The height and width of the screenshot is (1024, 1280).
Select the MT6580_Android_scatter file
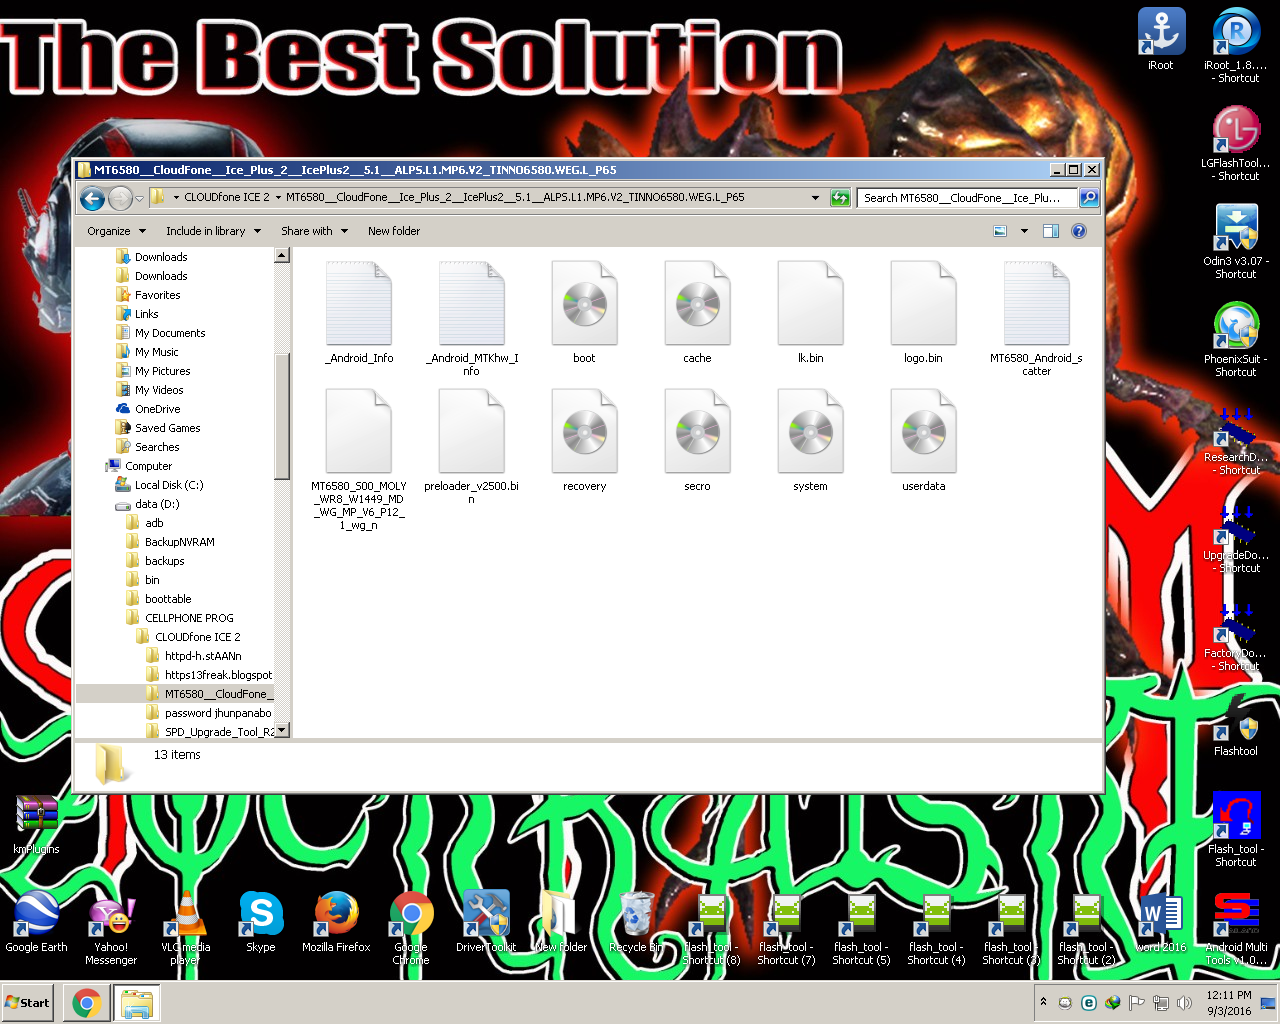[1036, 318]
